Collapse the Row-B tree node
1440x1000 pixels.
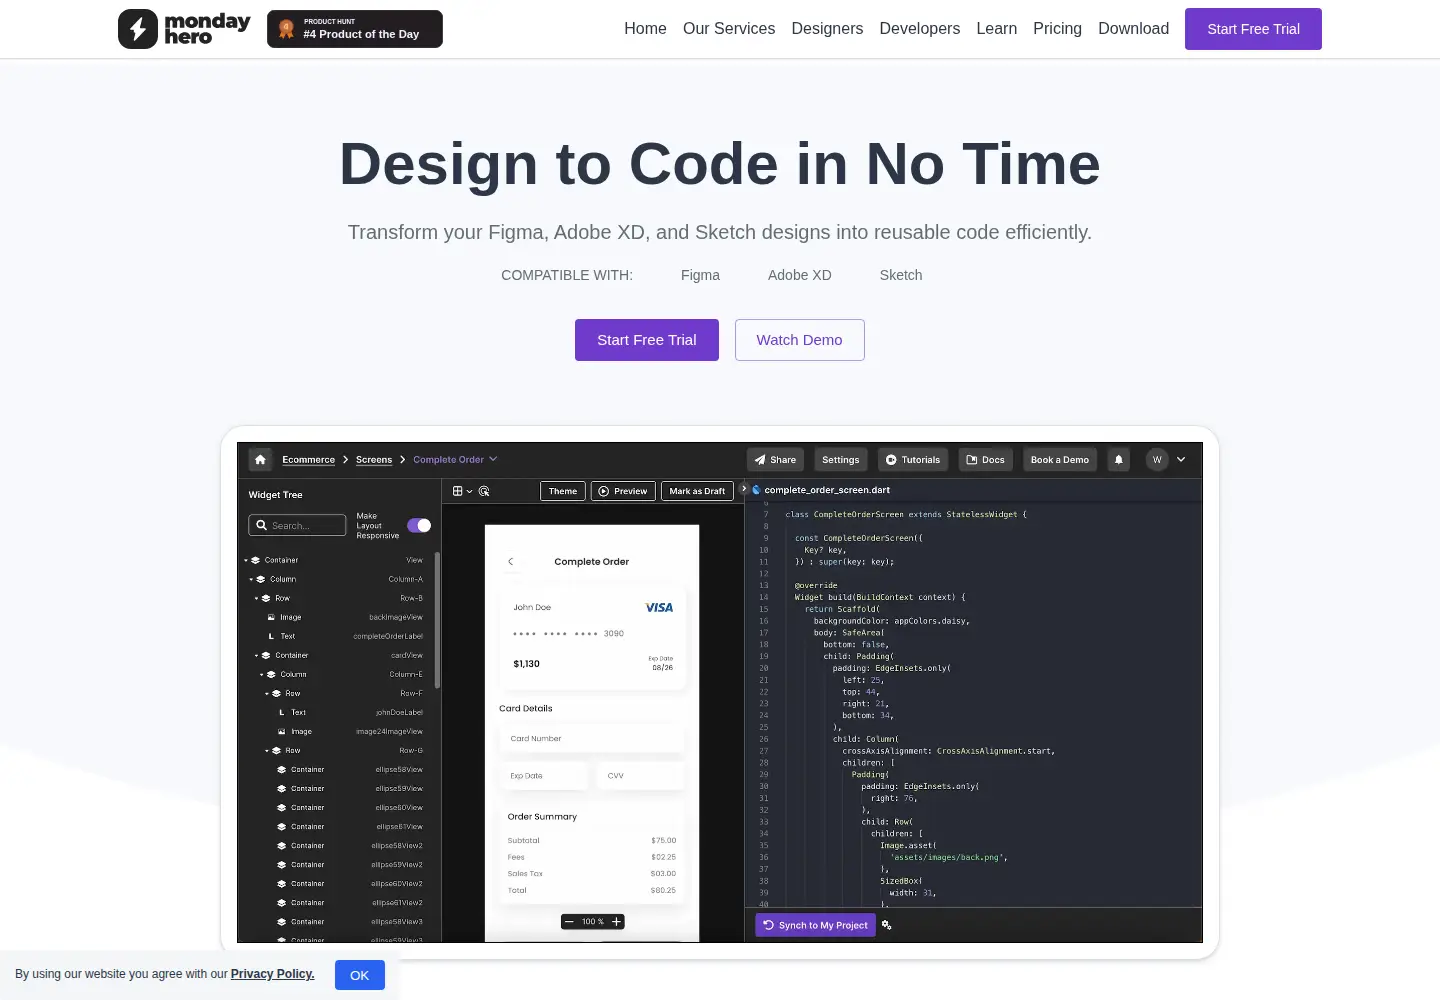tap(256, 599)
